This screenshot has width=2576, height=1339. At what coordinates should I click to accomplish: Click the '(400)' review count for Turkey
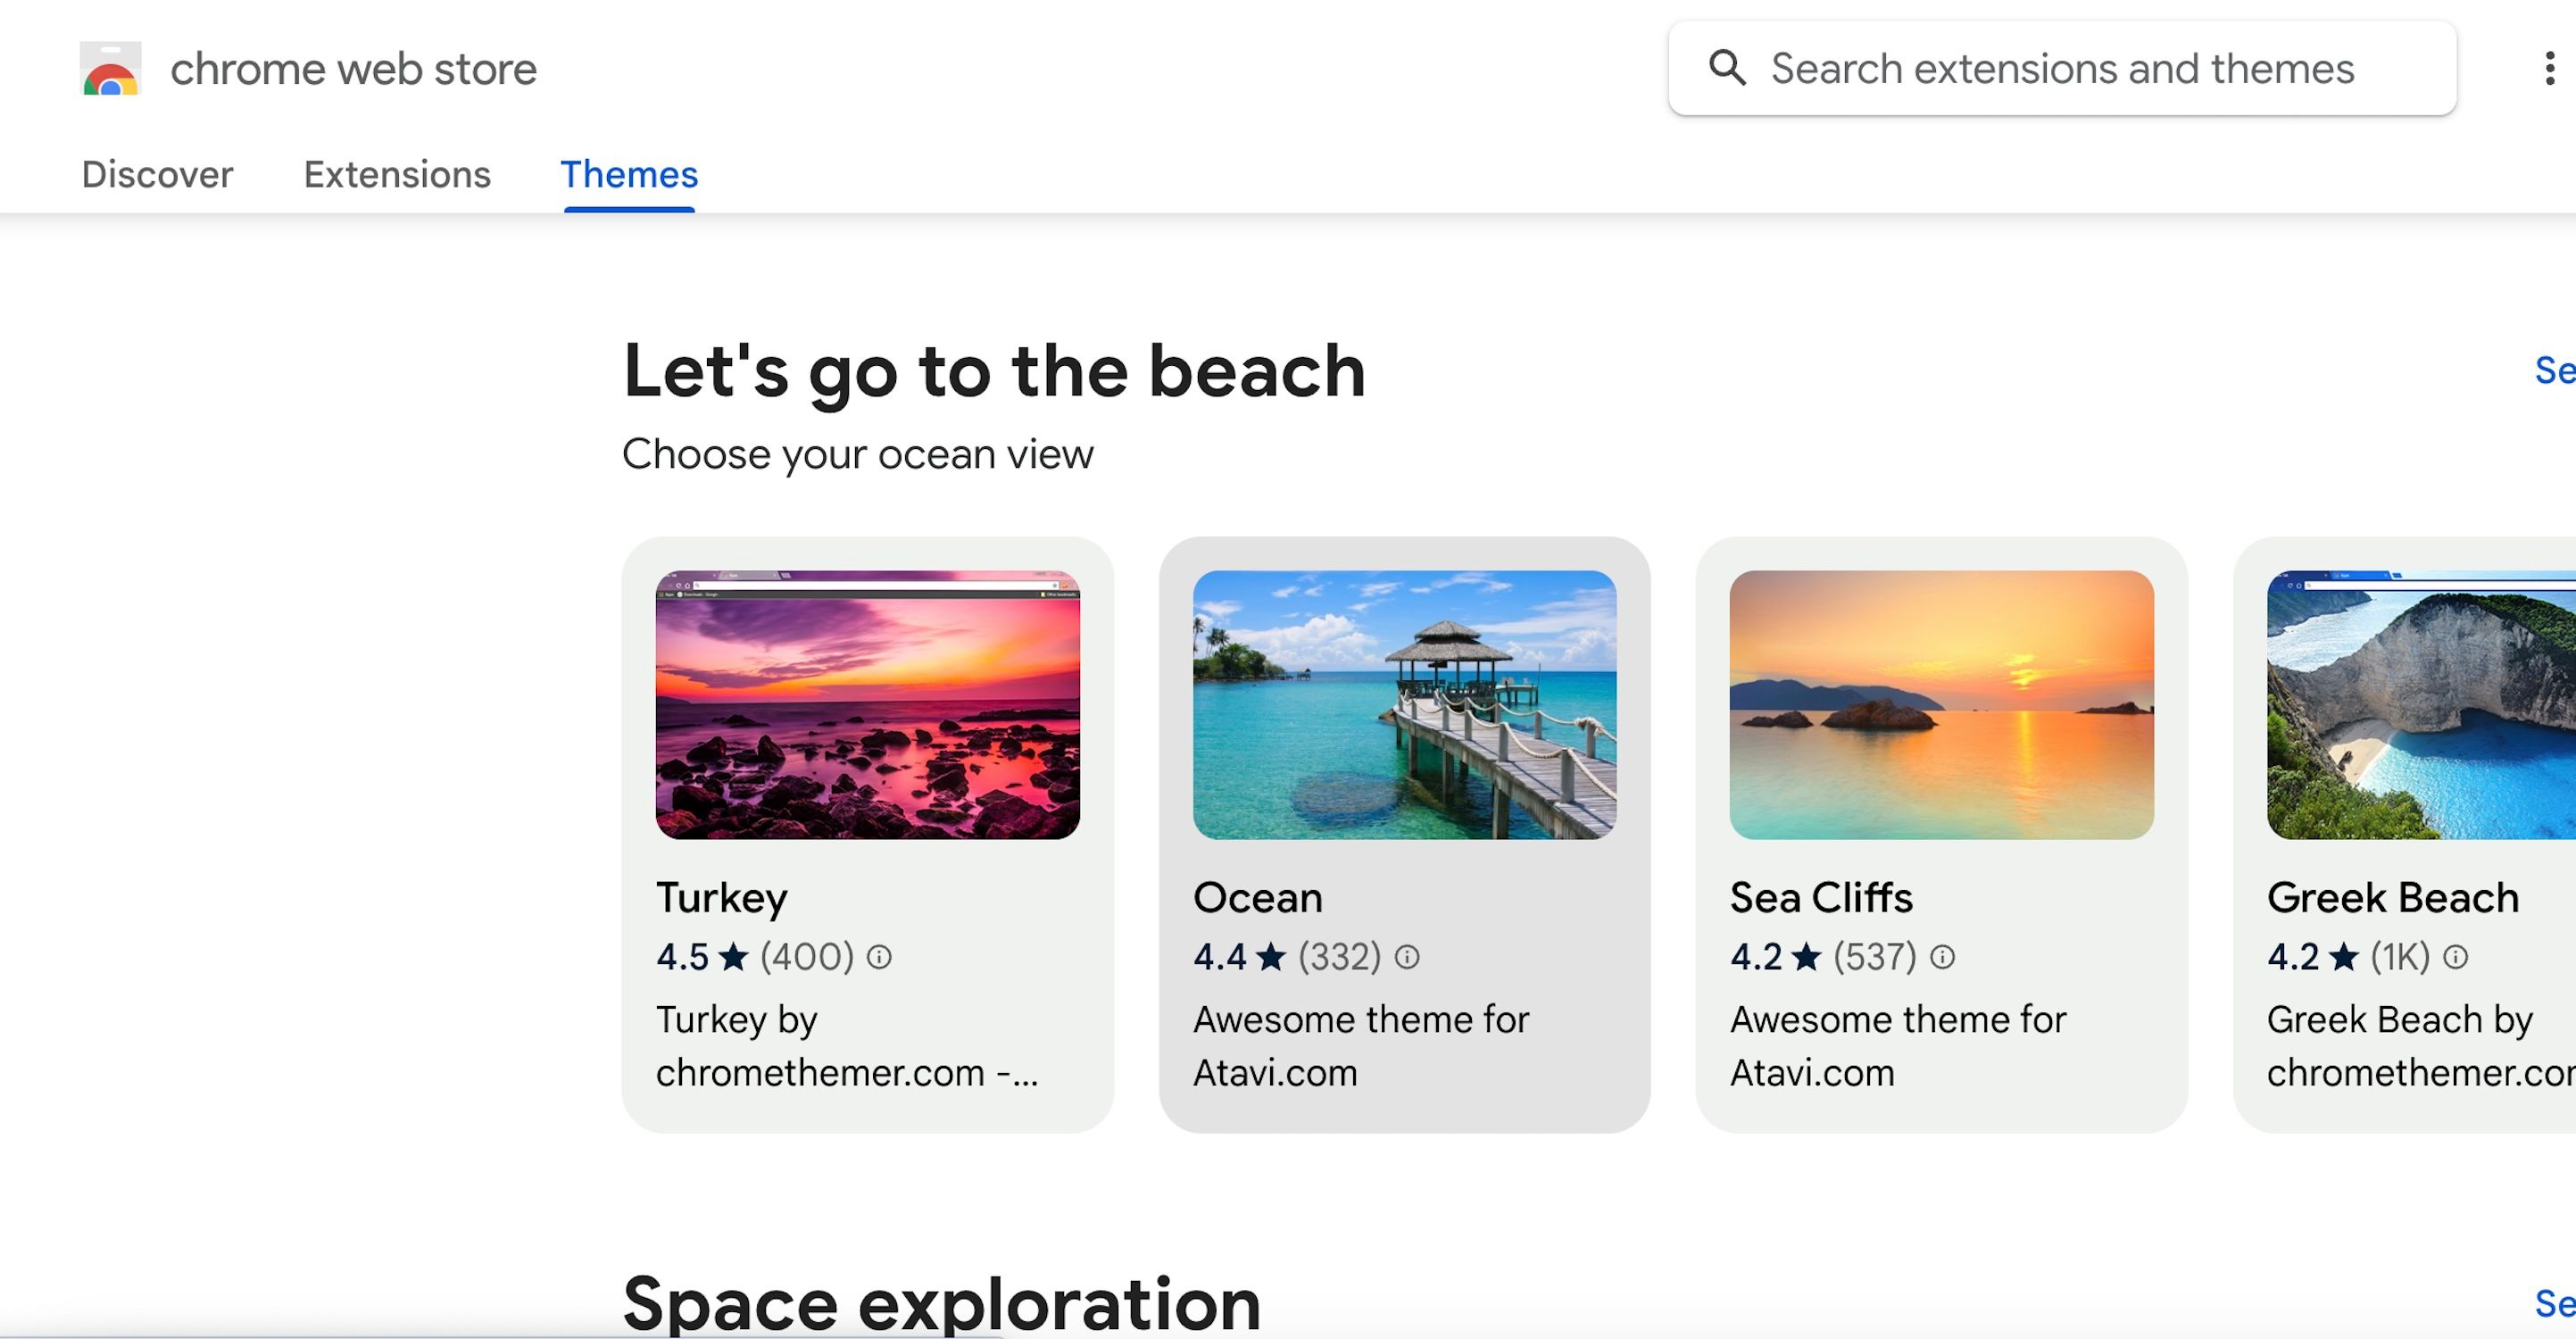[x=807, y=957]
